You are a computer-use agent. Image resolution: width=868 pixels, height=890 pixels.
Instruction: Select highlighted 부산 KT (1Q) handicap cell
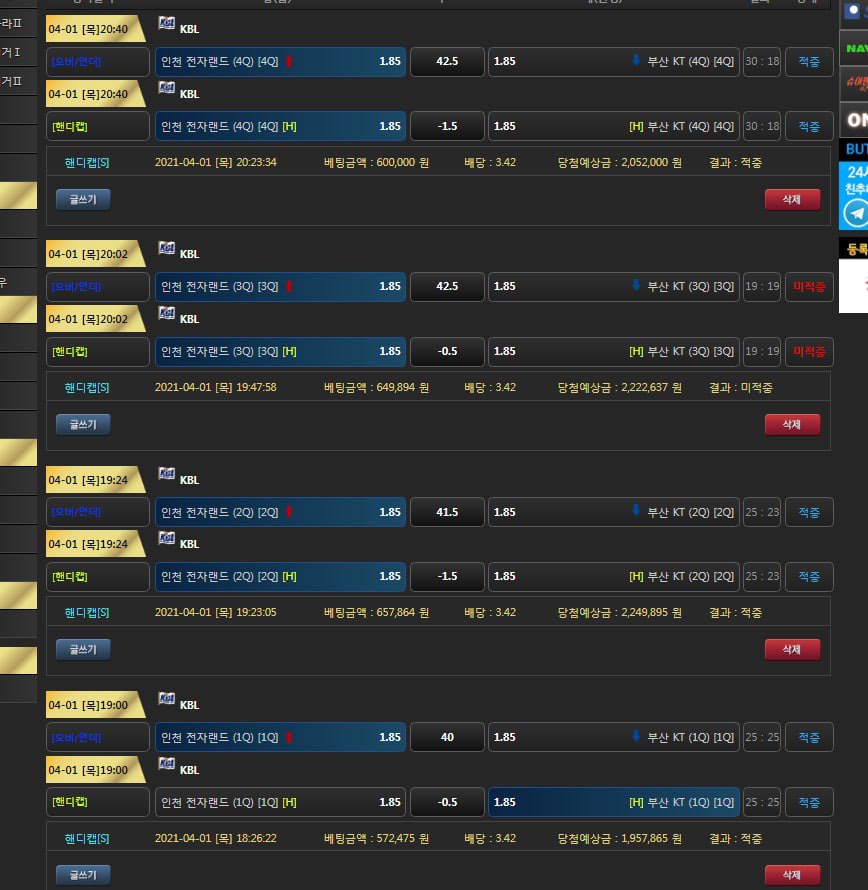click(614, 802)
